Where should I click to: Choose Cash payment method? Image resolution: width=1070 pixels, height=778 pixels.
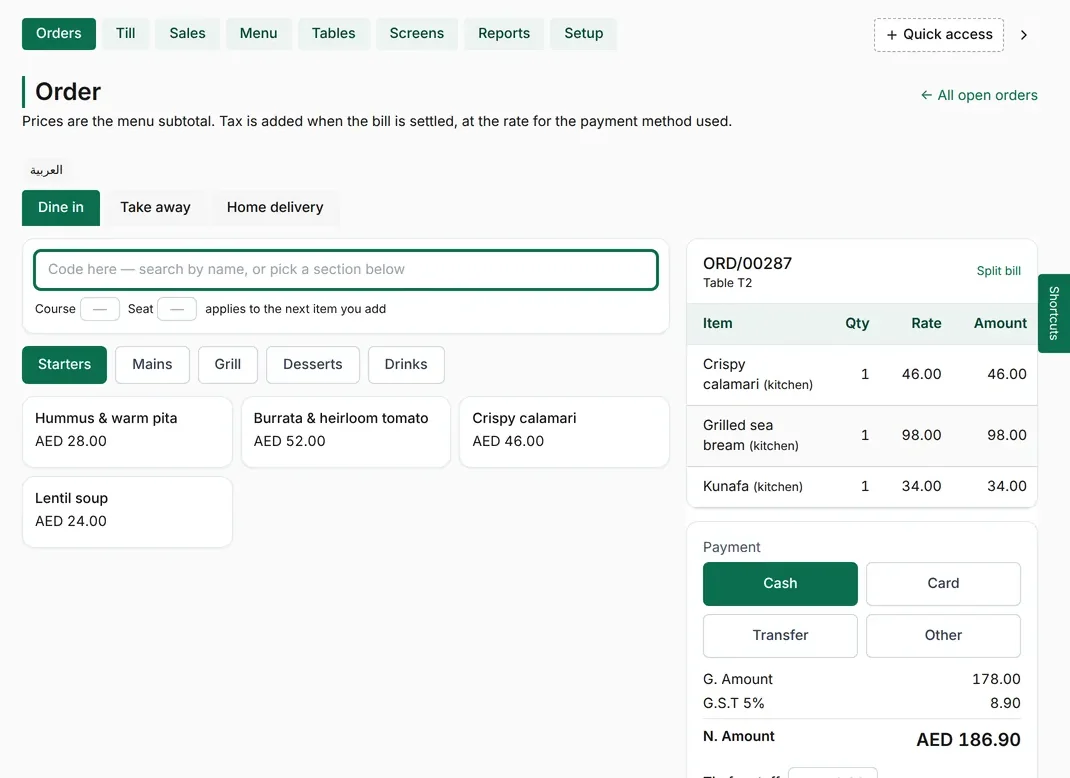[x=780, y=584]
